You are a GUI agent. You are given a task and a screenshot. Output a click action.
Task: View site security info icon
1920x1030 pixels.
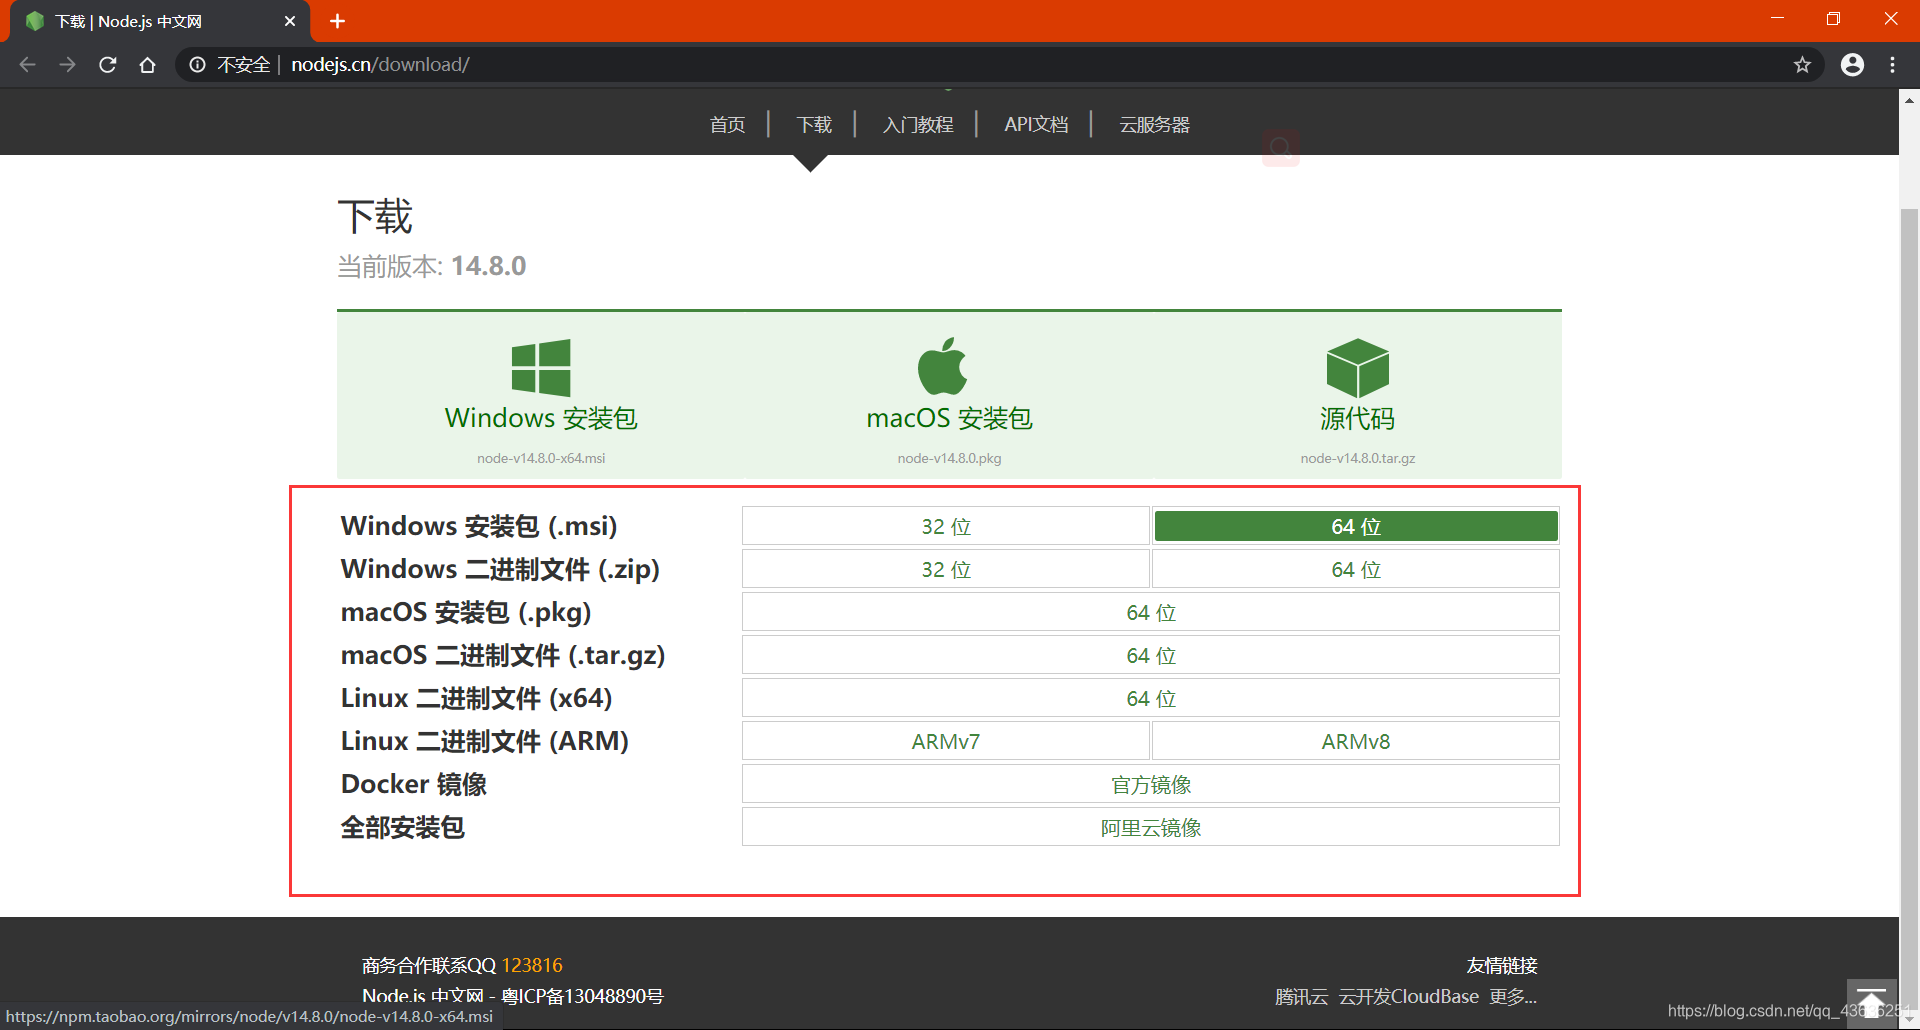coord(198,65)
